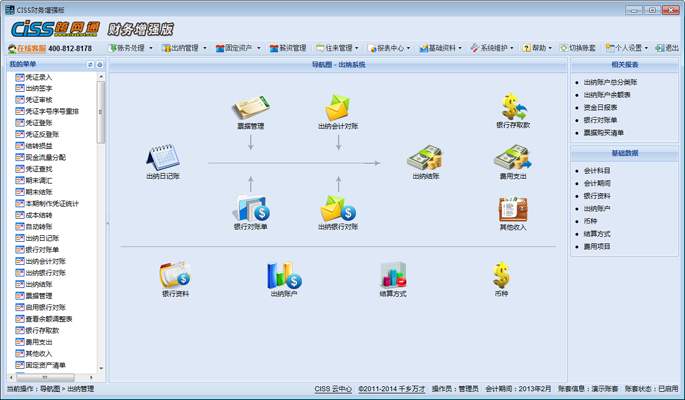Image resolution: width=685 pixels, height=400 pixels.
Task: Select 凭证录入 in the 我的菜单 list
Action: (38, 77)
